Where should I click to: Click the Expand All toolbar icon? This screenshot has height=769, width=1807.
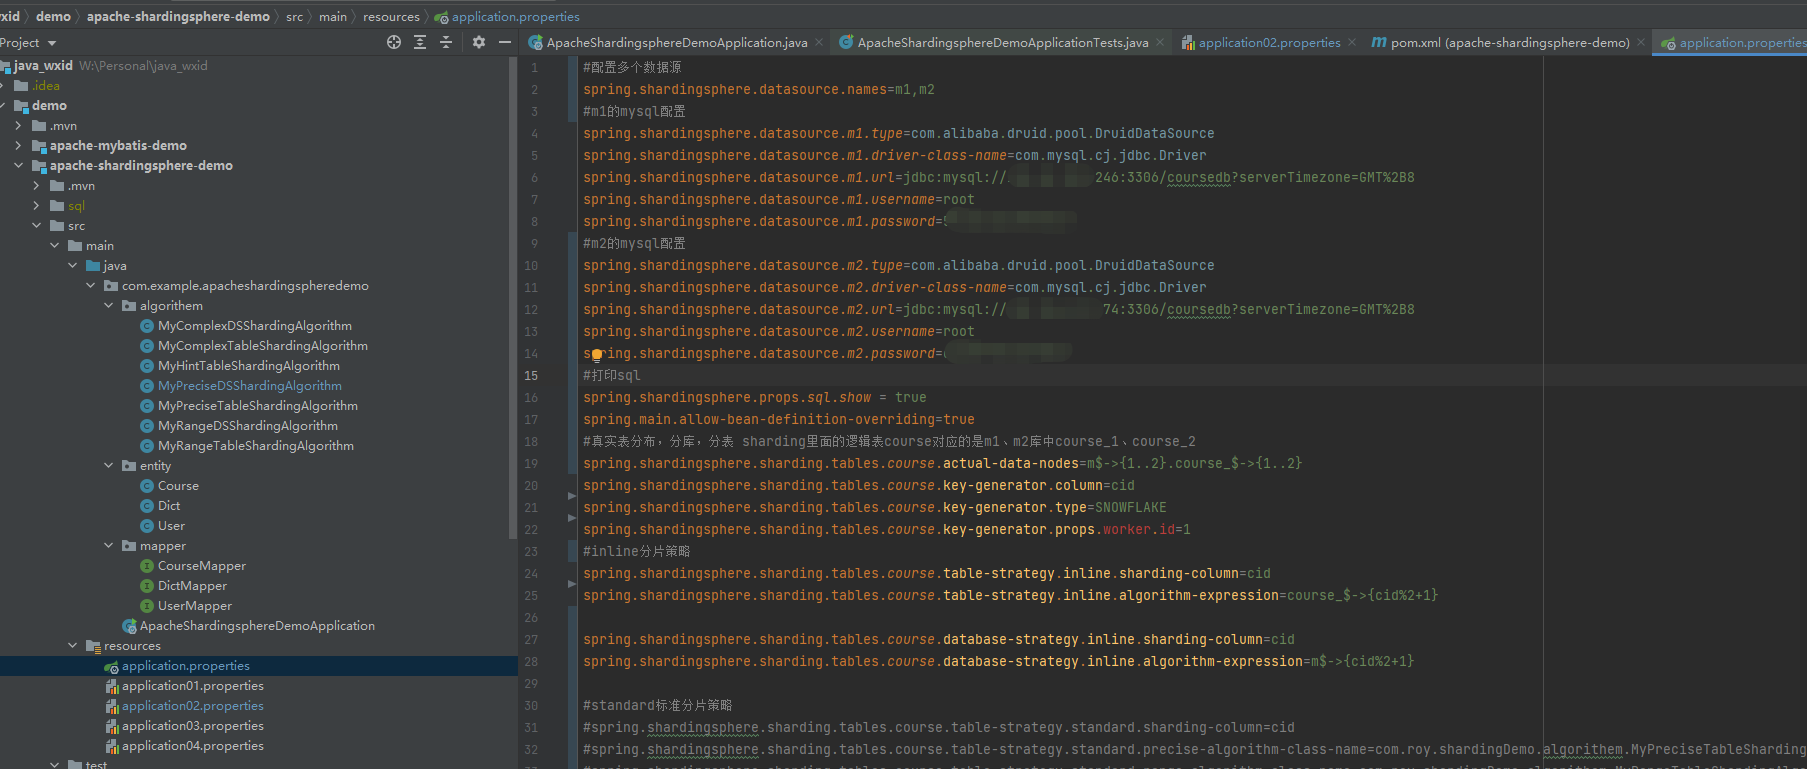(420, 42)
